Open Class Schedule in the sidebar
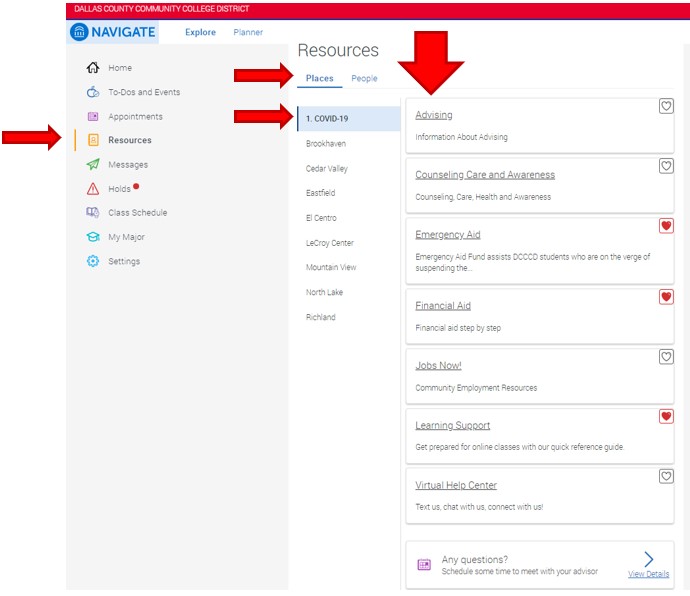This screenshot has width=690, height=596. pyautogui.click(x=138, y=213)
